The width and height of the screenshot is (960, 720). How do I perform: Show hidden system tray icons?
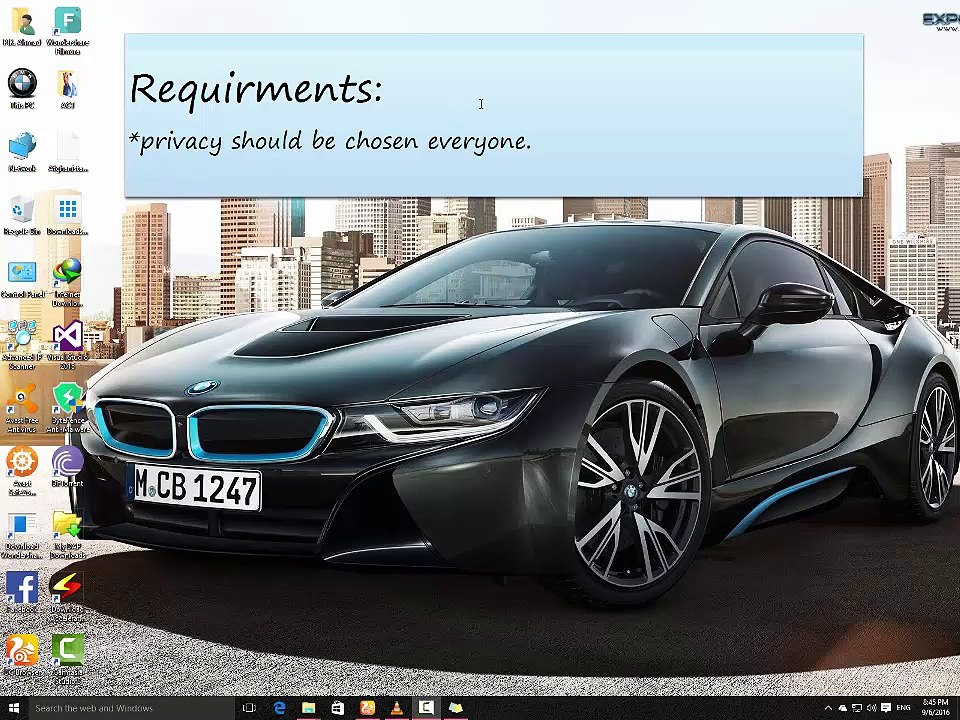click(828, 708)
